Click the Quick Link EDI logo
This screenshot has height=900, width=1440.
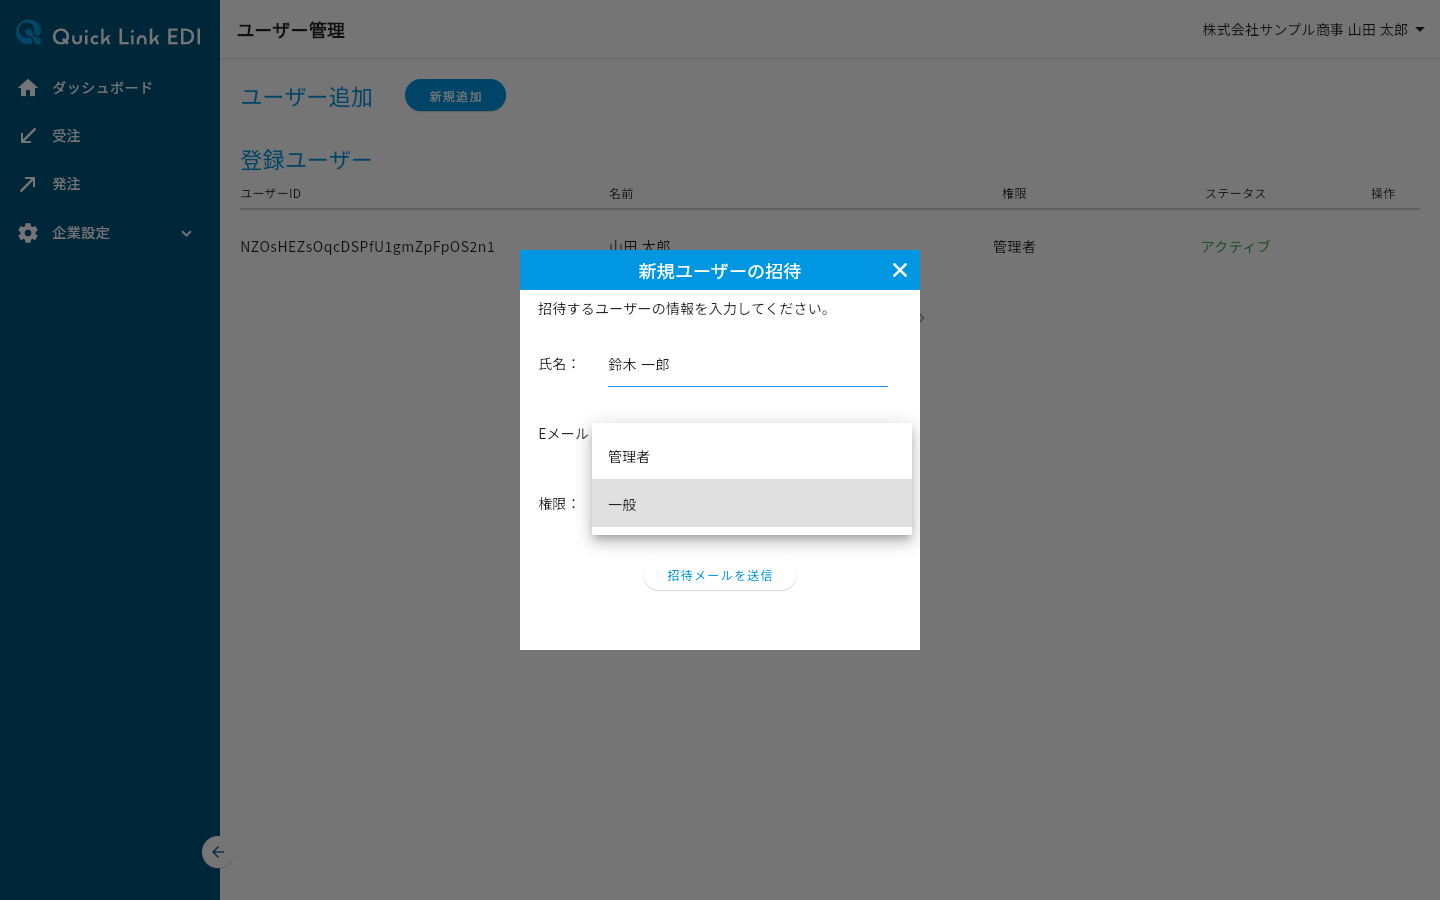[109, 34]
